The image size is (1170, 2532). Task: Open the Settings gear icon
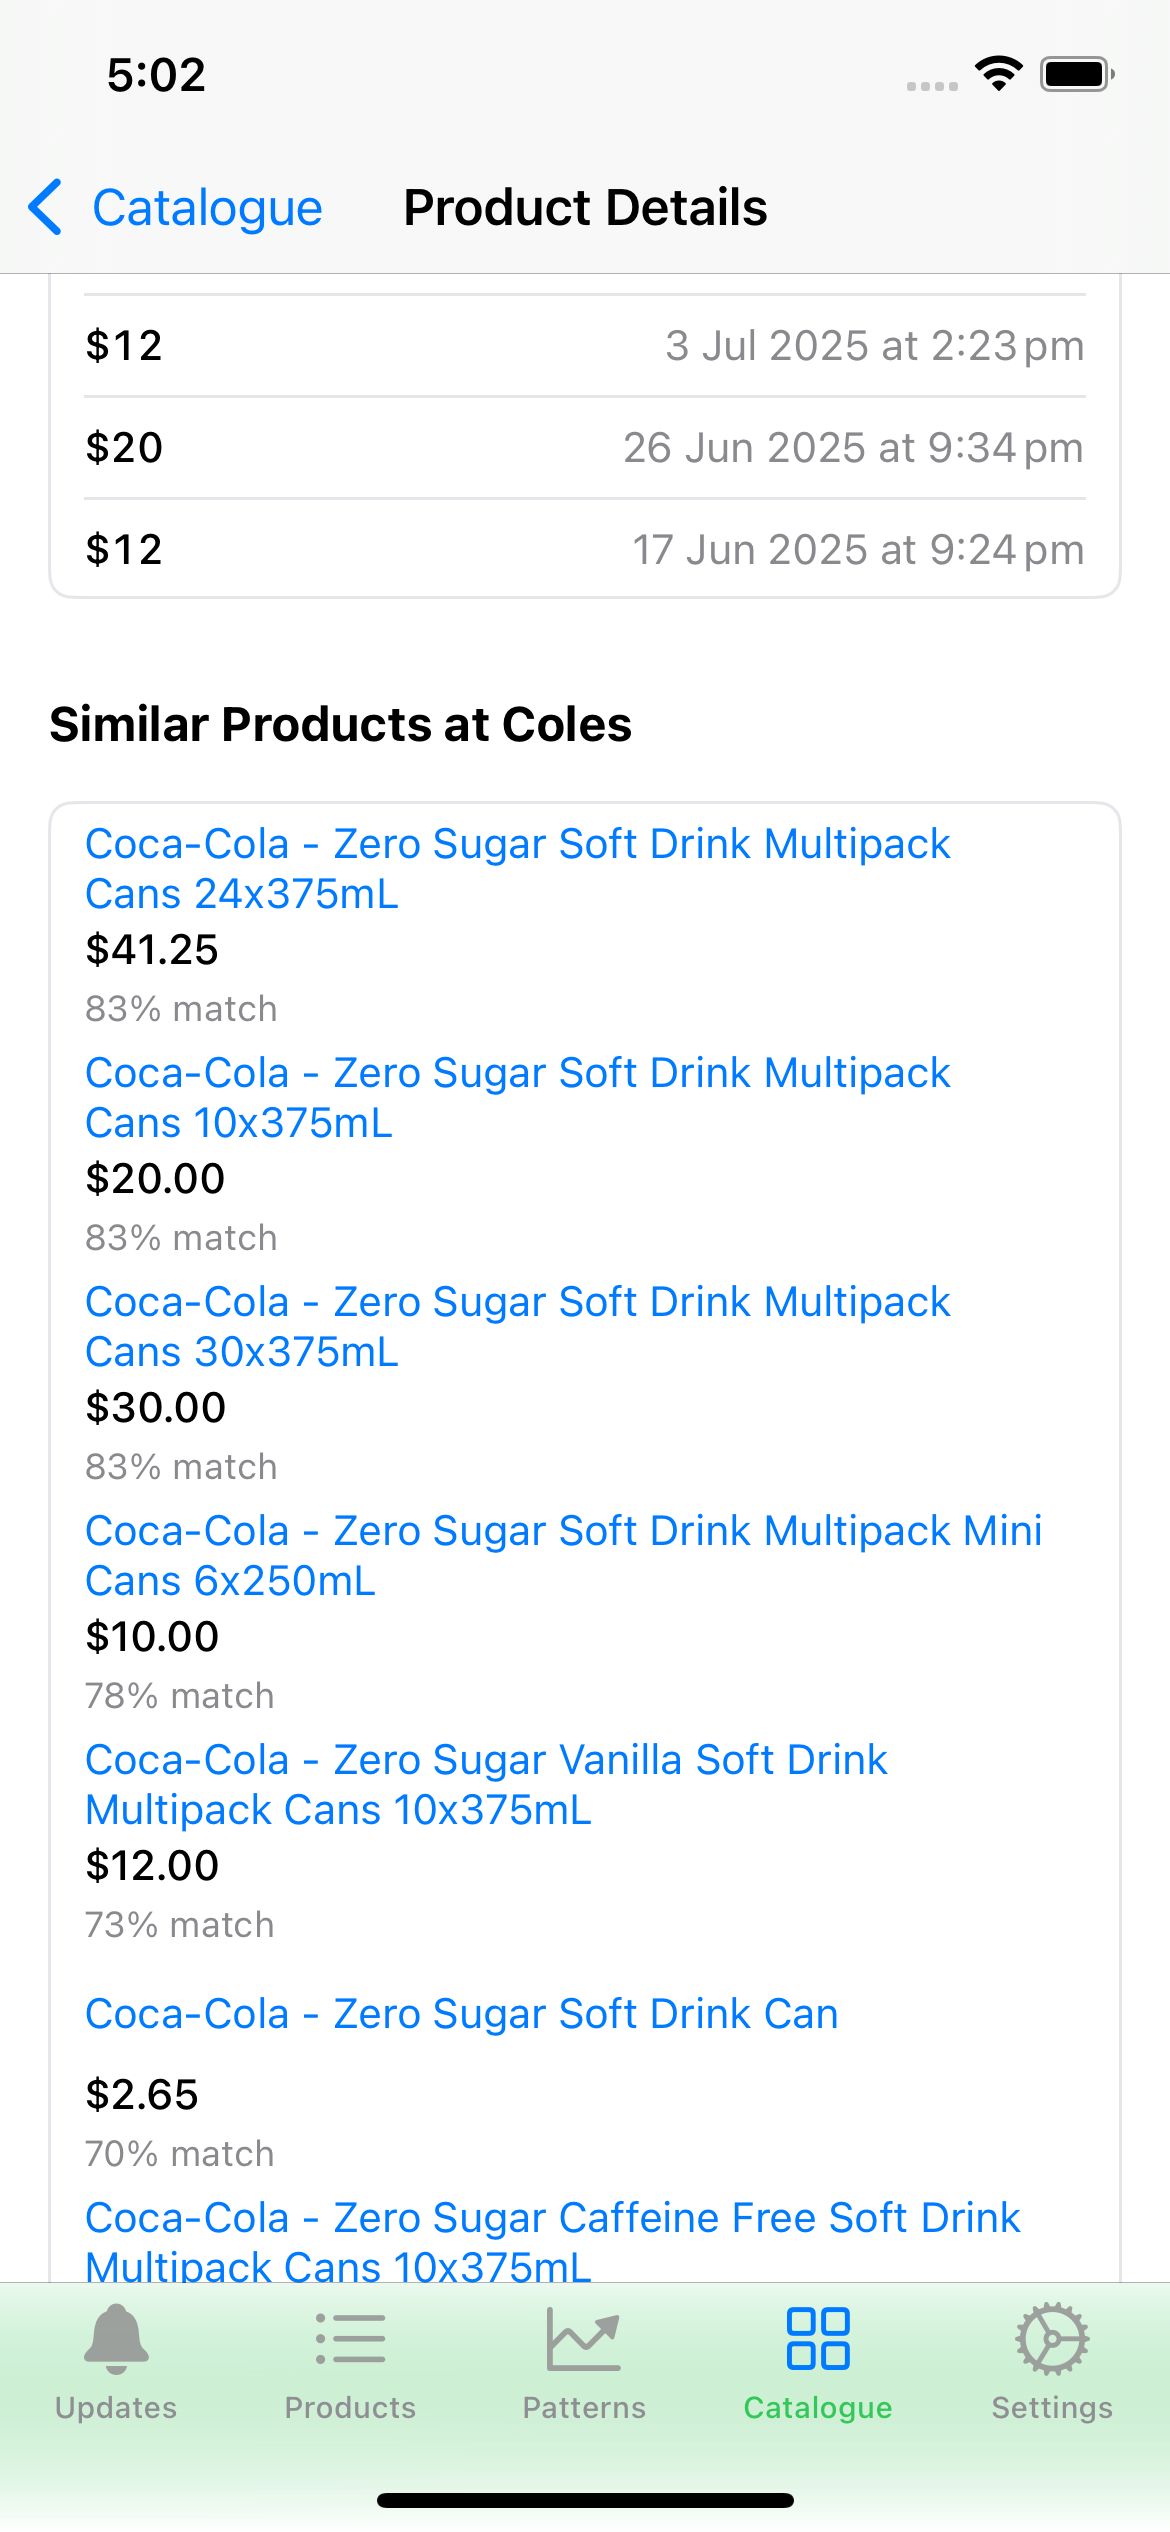tap(1052, 2340)
